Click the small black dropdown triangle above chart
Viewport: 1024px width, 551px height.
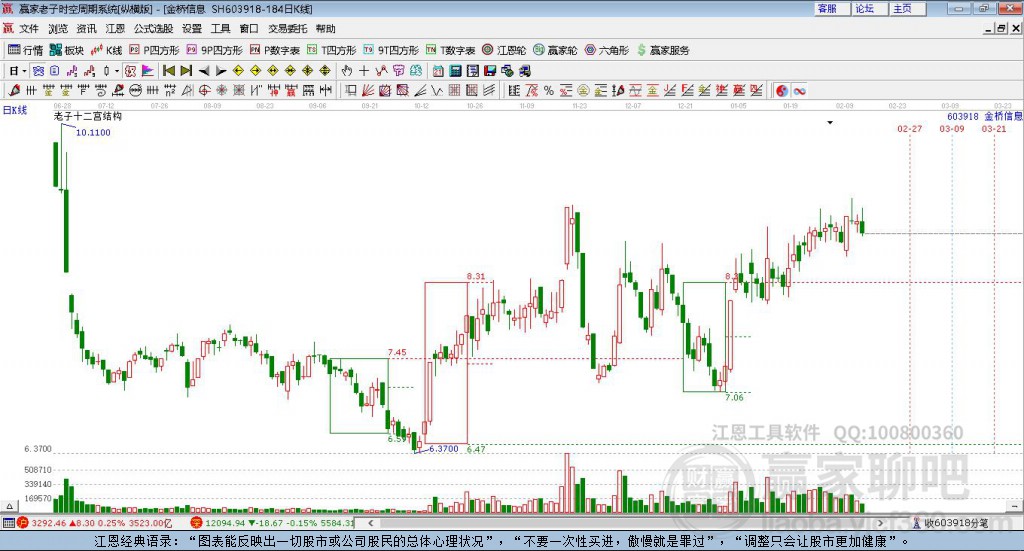pos(830,123)
